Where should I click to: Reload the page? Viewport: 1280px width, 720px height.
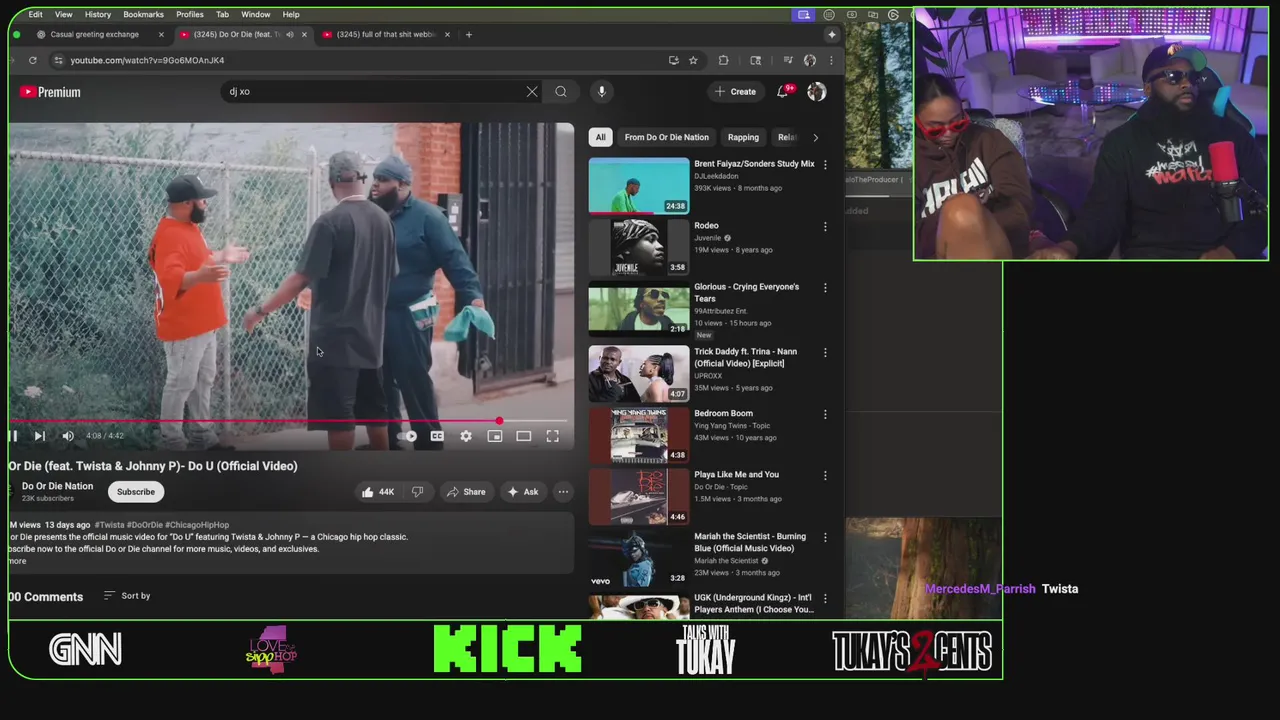(32, 60)
